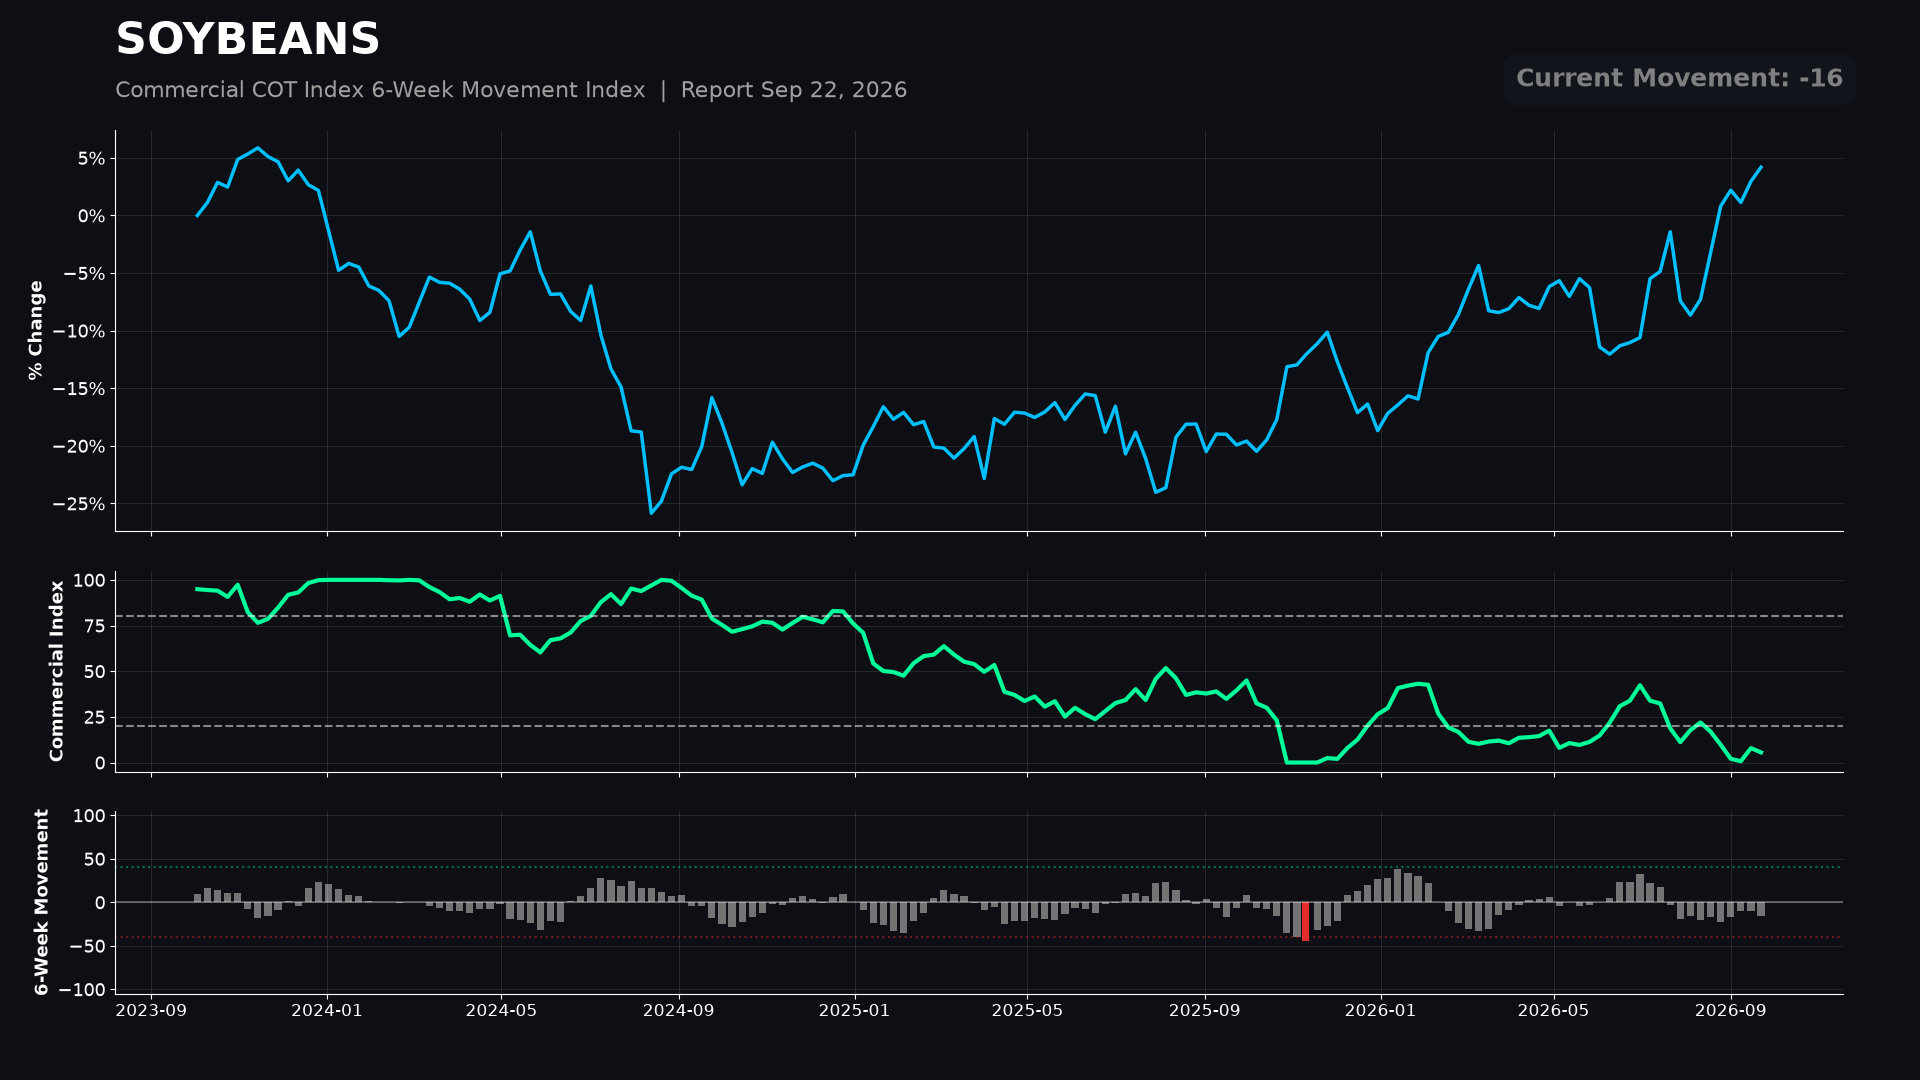Viewport: 1920px width, 1080px height.
Task: Click the 2024-01 x-axis date label
Action: coord(327,1011)
